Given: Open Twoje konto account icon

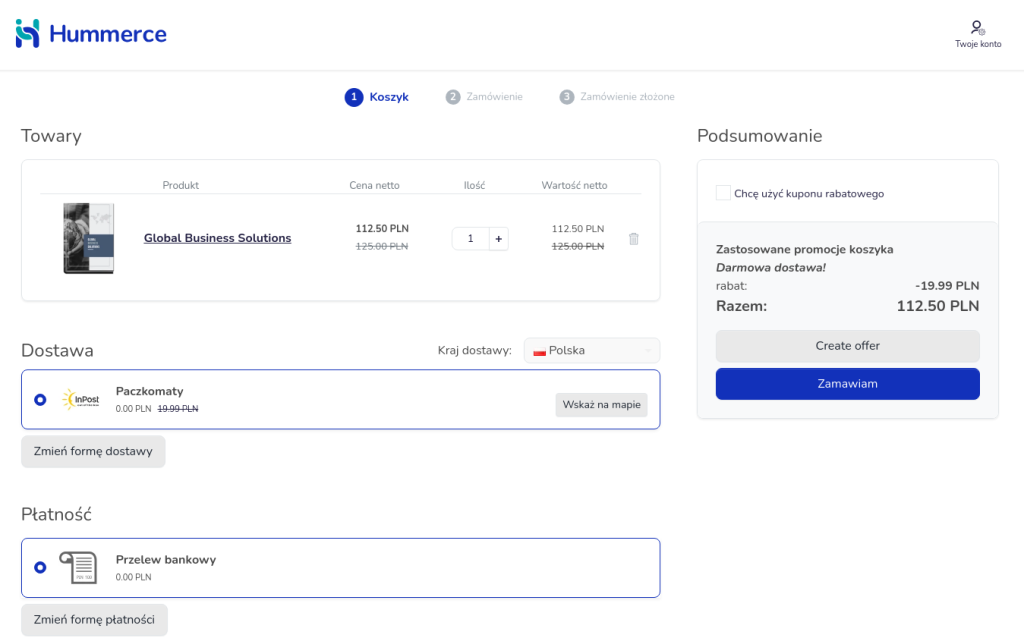Looking at the screenshot, I should 977,28.
